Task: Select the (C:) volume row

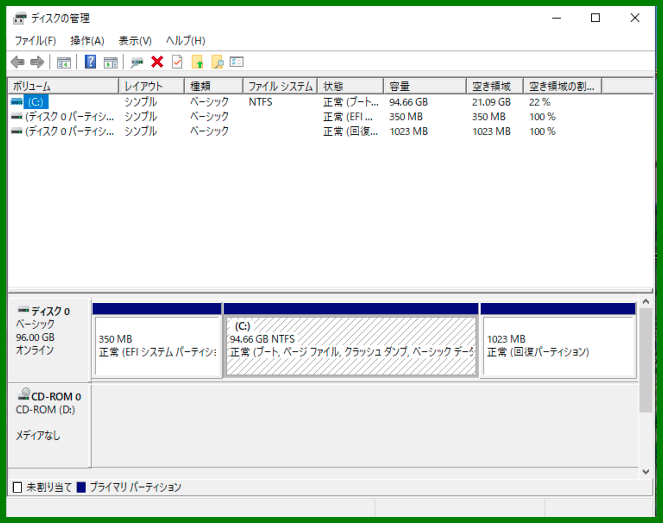Action: tap(36, 102)
